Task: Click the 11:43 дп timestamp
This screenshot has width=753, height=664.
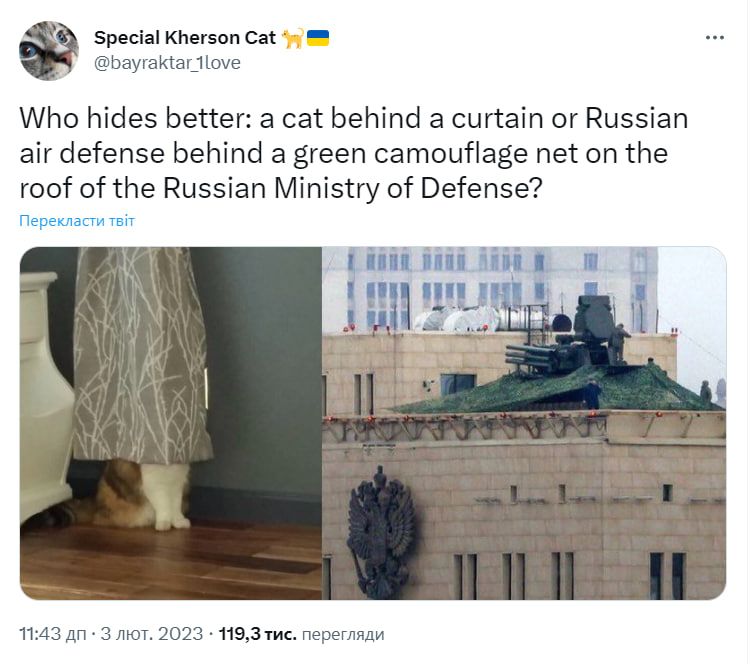Action: pyautogui.click(x=53, y=634)
